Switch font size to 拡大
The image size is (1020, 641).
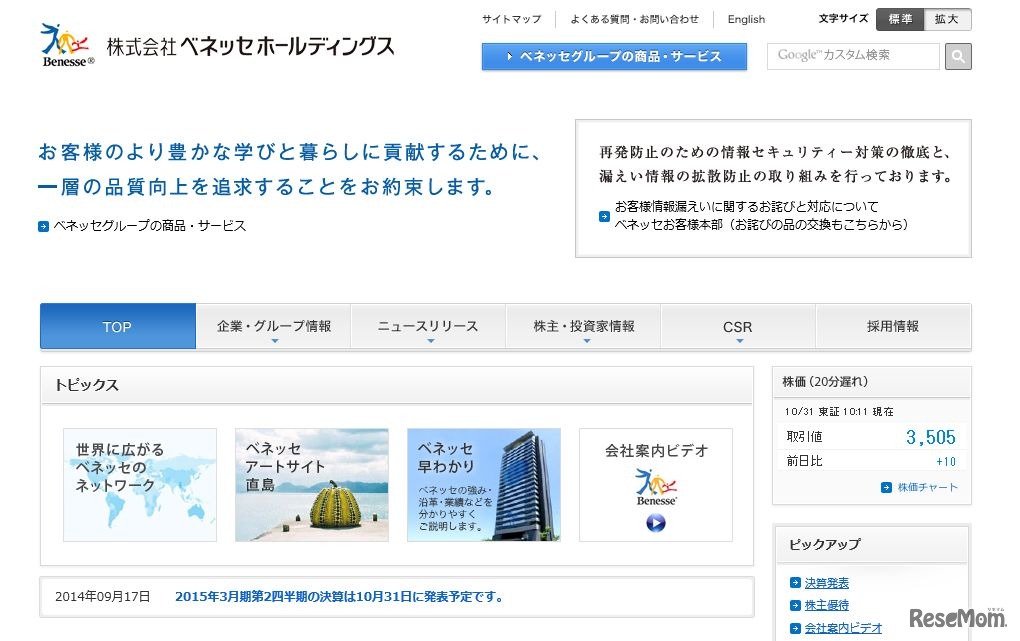coord(945,19)
